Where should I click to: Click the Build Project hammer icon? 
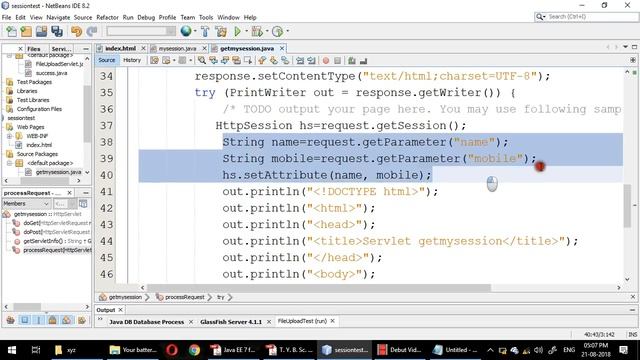205,31
